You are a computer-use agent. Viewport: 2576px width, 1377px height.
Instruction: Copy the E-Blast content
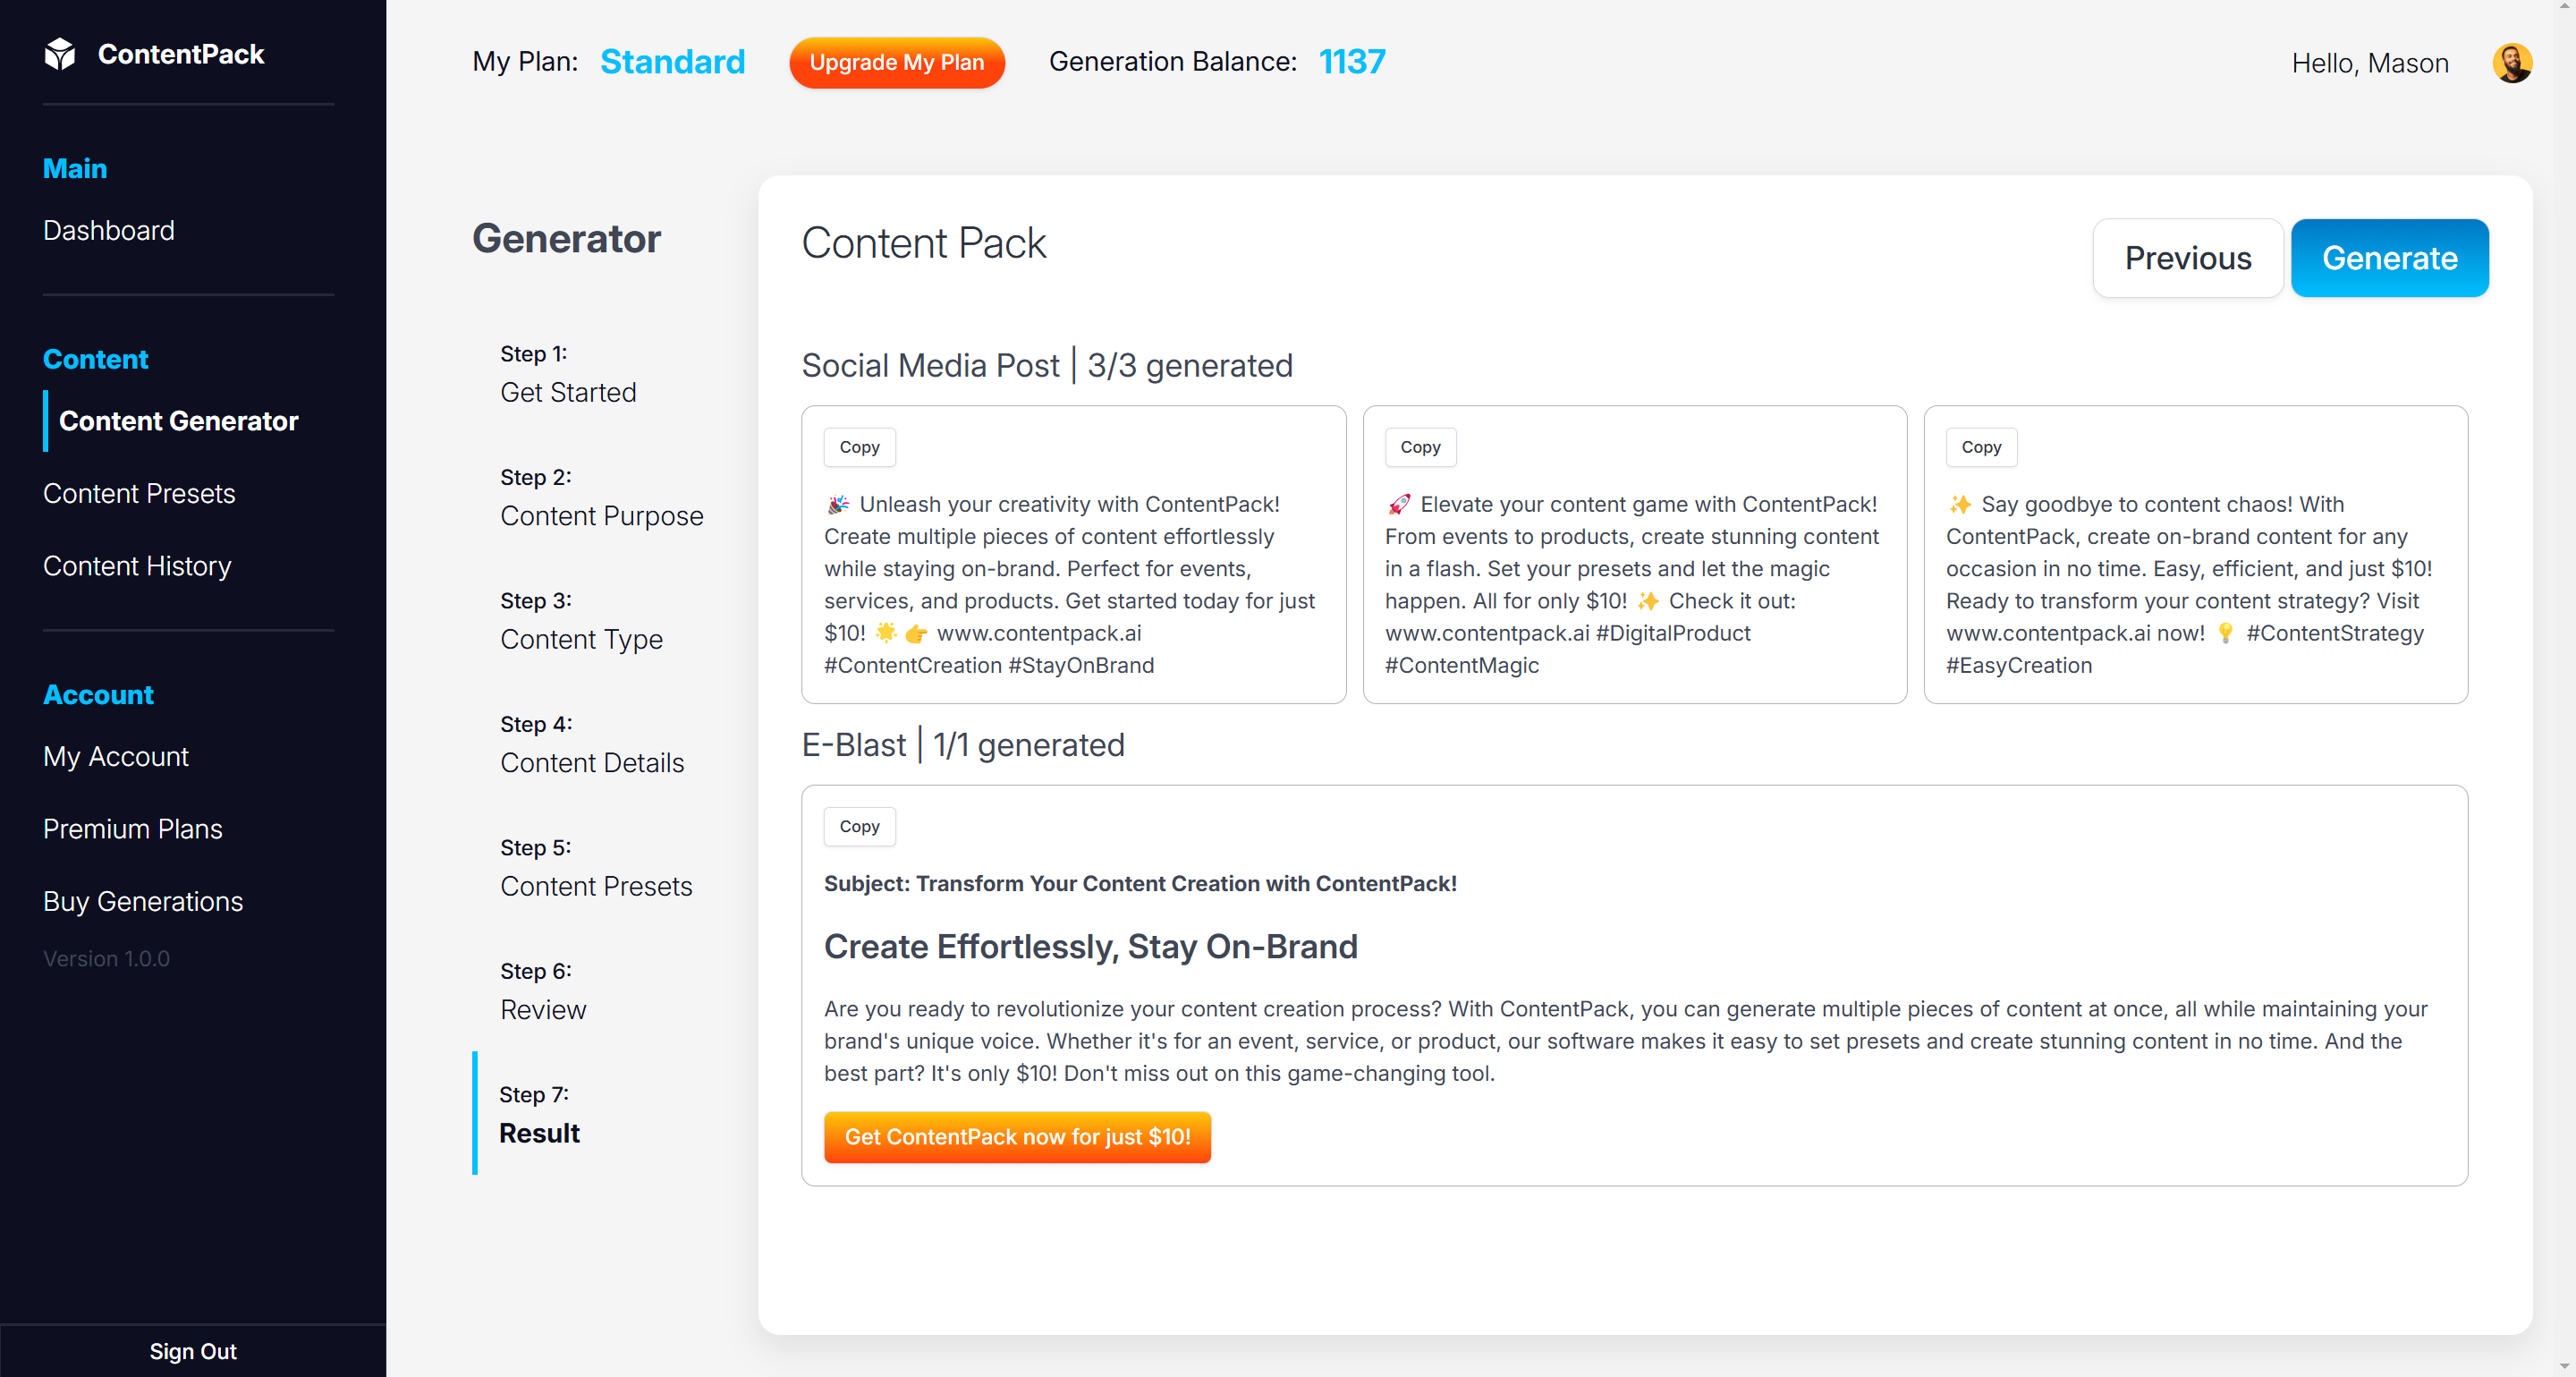tap(859, 826)
